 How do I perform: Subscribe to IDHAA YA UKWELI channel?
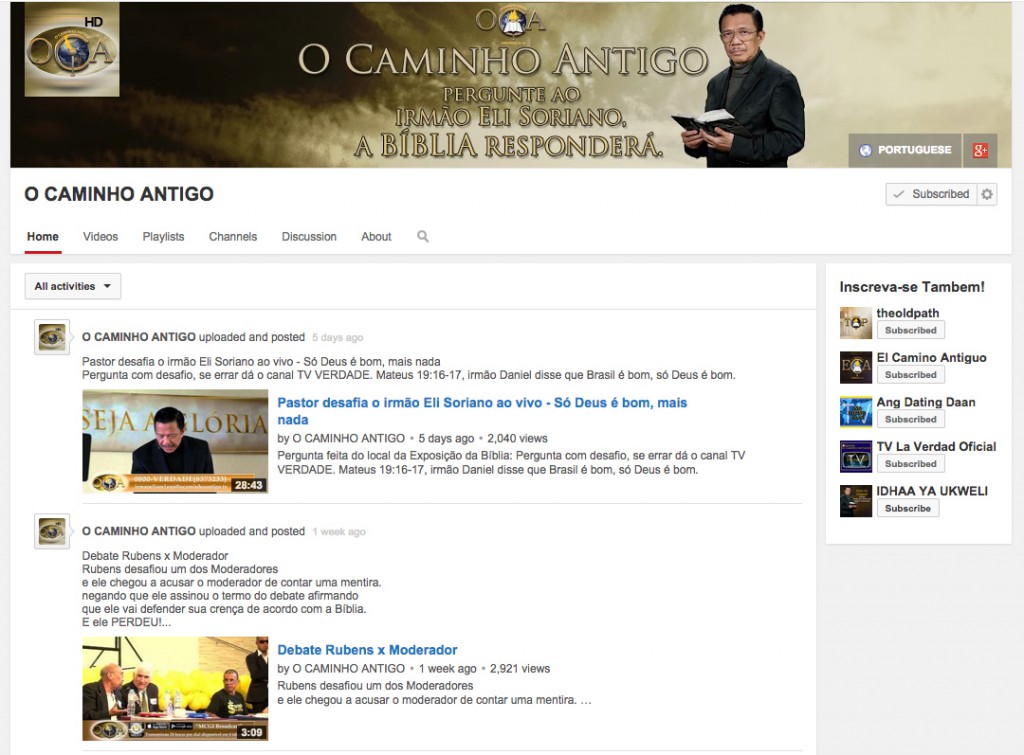(x=908, y=508)
